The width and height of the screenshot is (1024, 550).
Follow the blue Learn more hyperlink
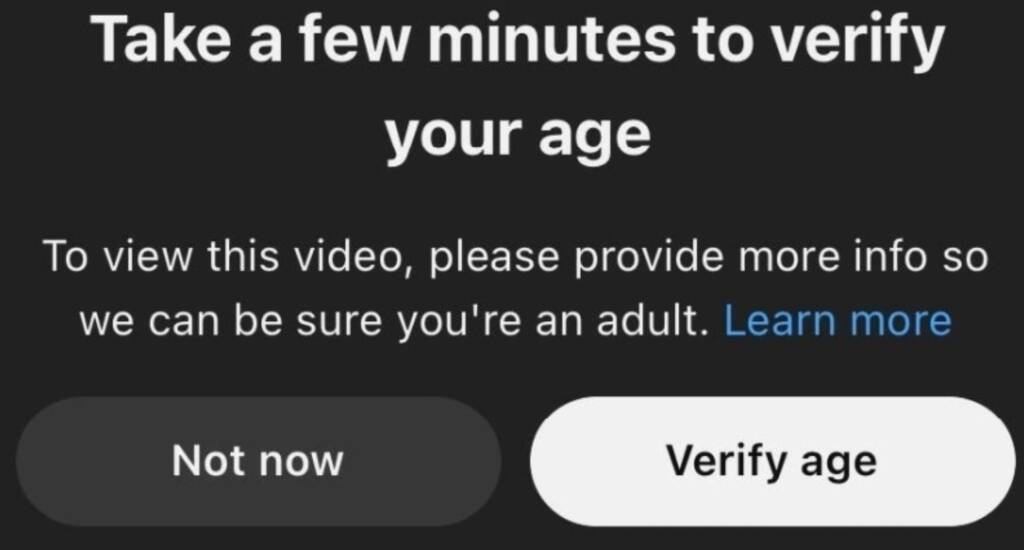pyautogui.click(x=837, y=321)
